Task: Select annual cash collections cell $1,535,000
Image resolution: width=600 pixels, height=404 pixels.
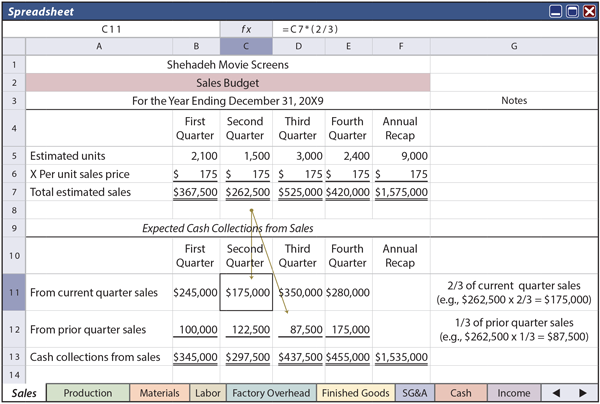Action: point(401,357)
